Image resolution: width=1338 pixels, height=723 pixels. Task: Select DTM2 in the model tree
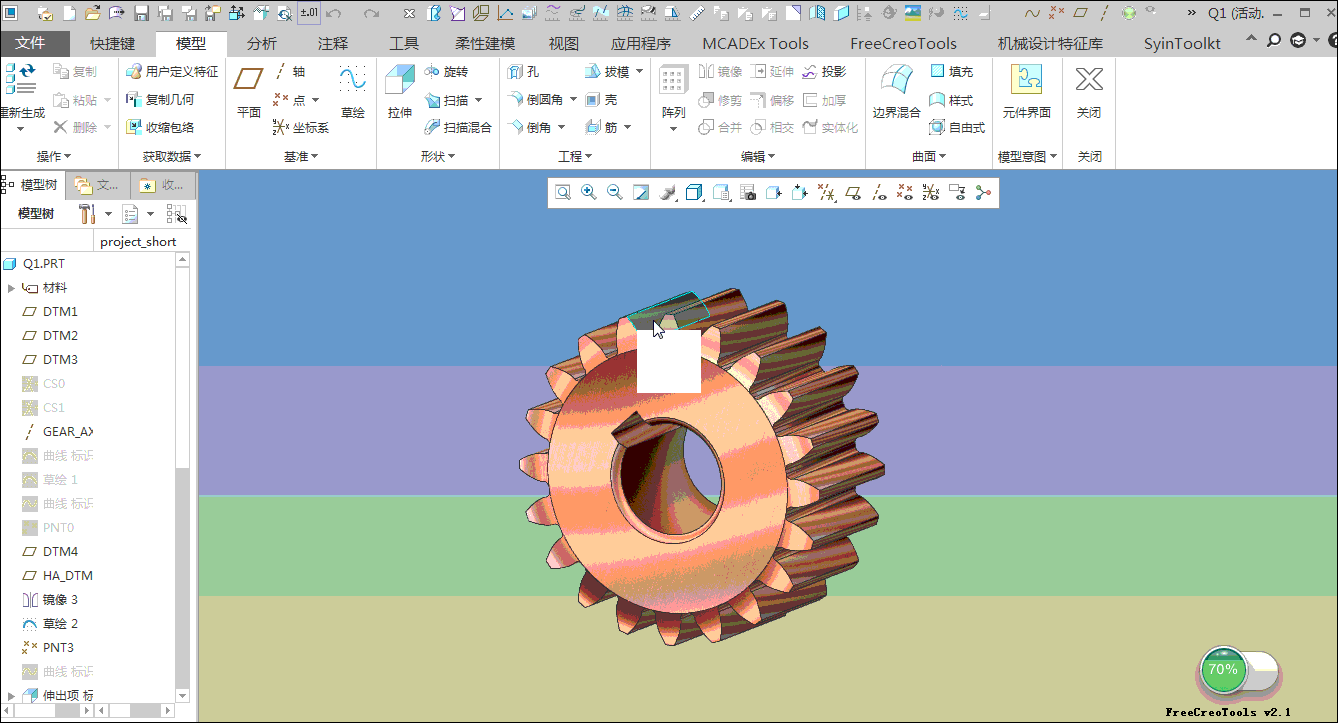tap(60, 336)
